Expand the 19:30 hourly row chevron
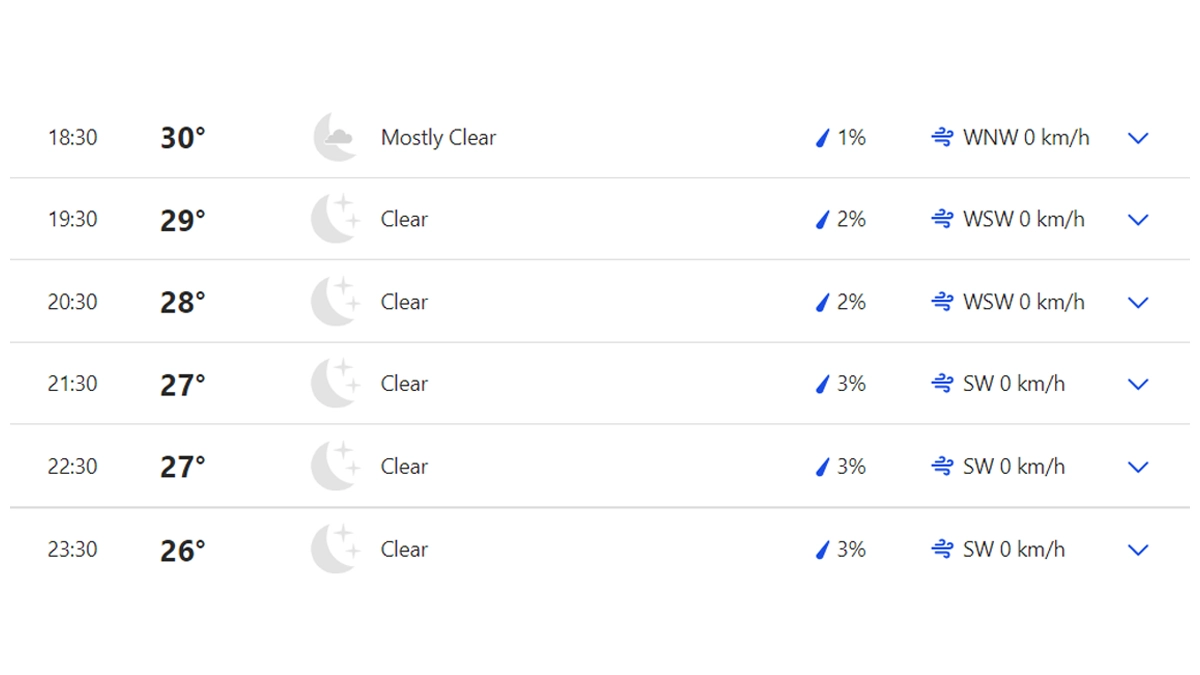Screen dimensions: 1200x675 tap(1138, 220)
